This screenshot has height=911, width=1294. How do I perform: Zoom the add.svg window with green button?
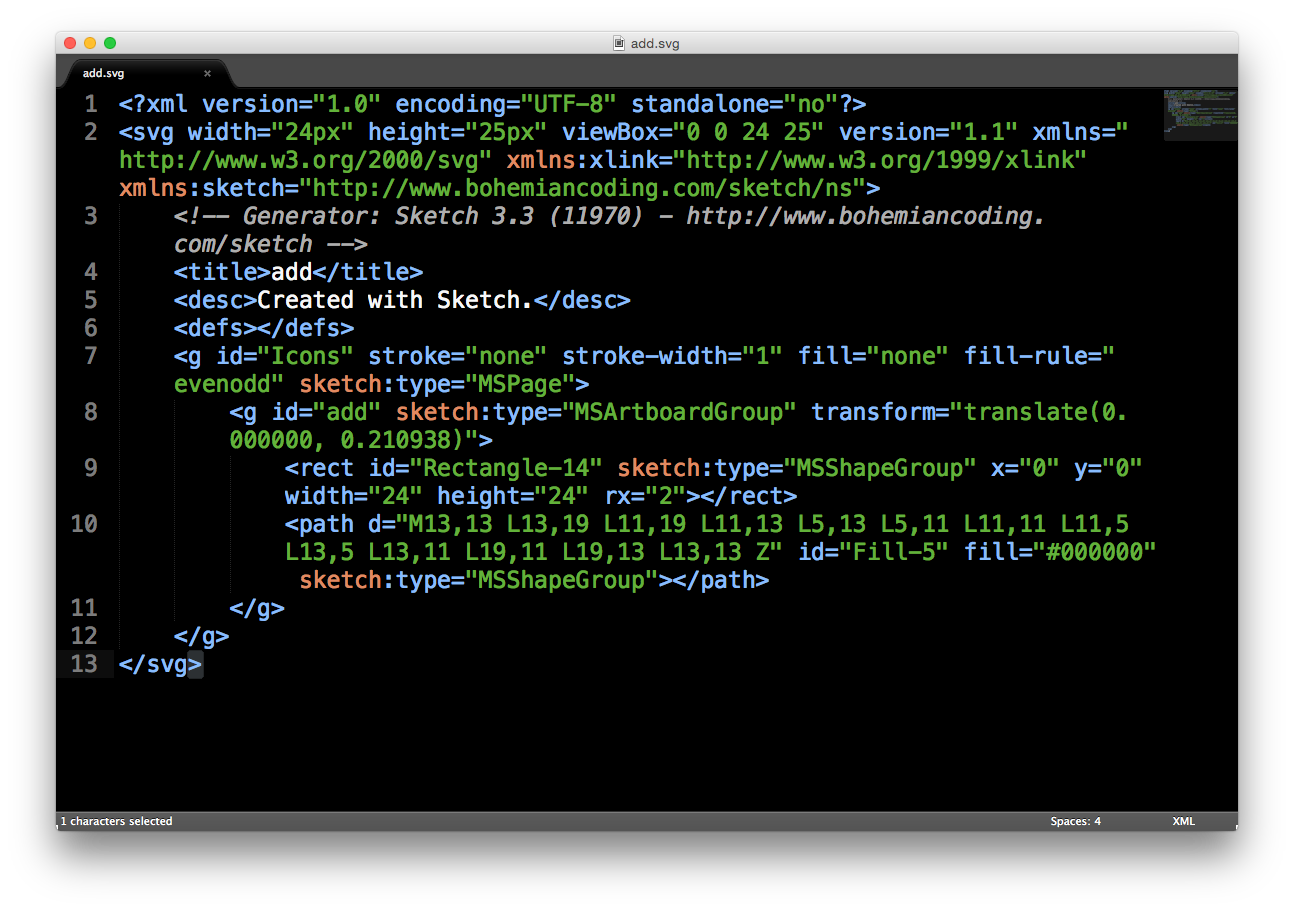coord(110,43)
